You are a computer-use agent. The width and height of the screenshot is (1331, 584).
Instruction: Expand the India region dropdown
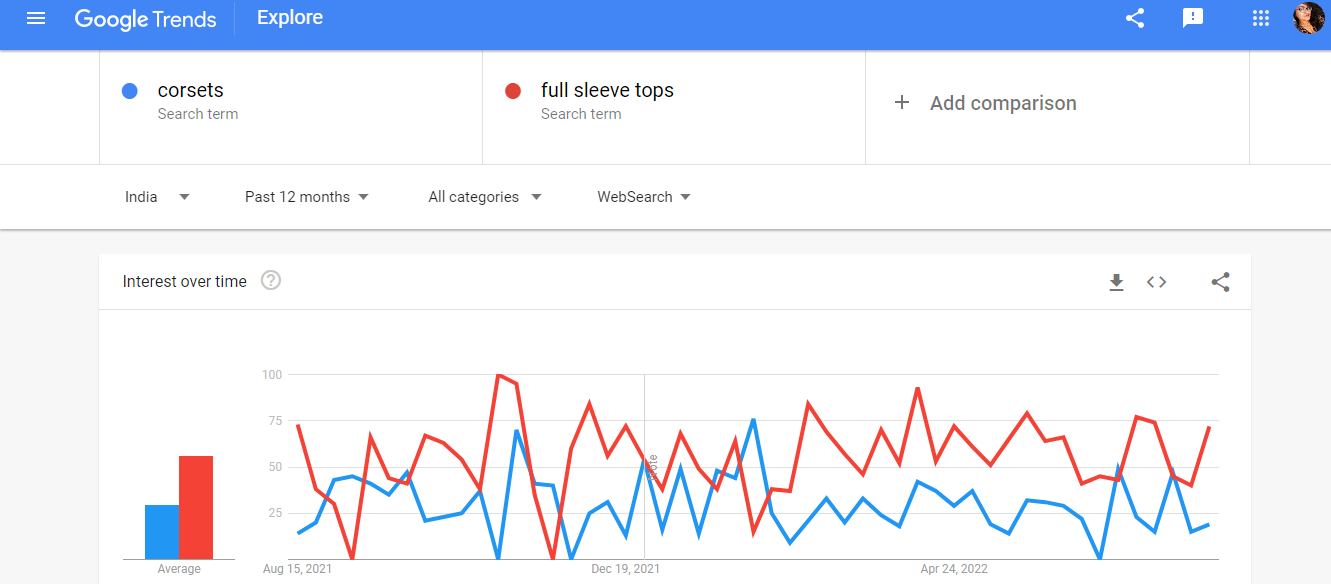click(x=157, y=197)
